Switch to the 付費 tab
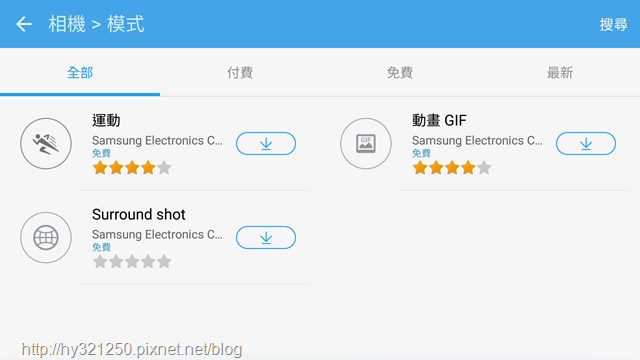The height and width of the screenshot is (360, 640). (x=240, y=73)
